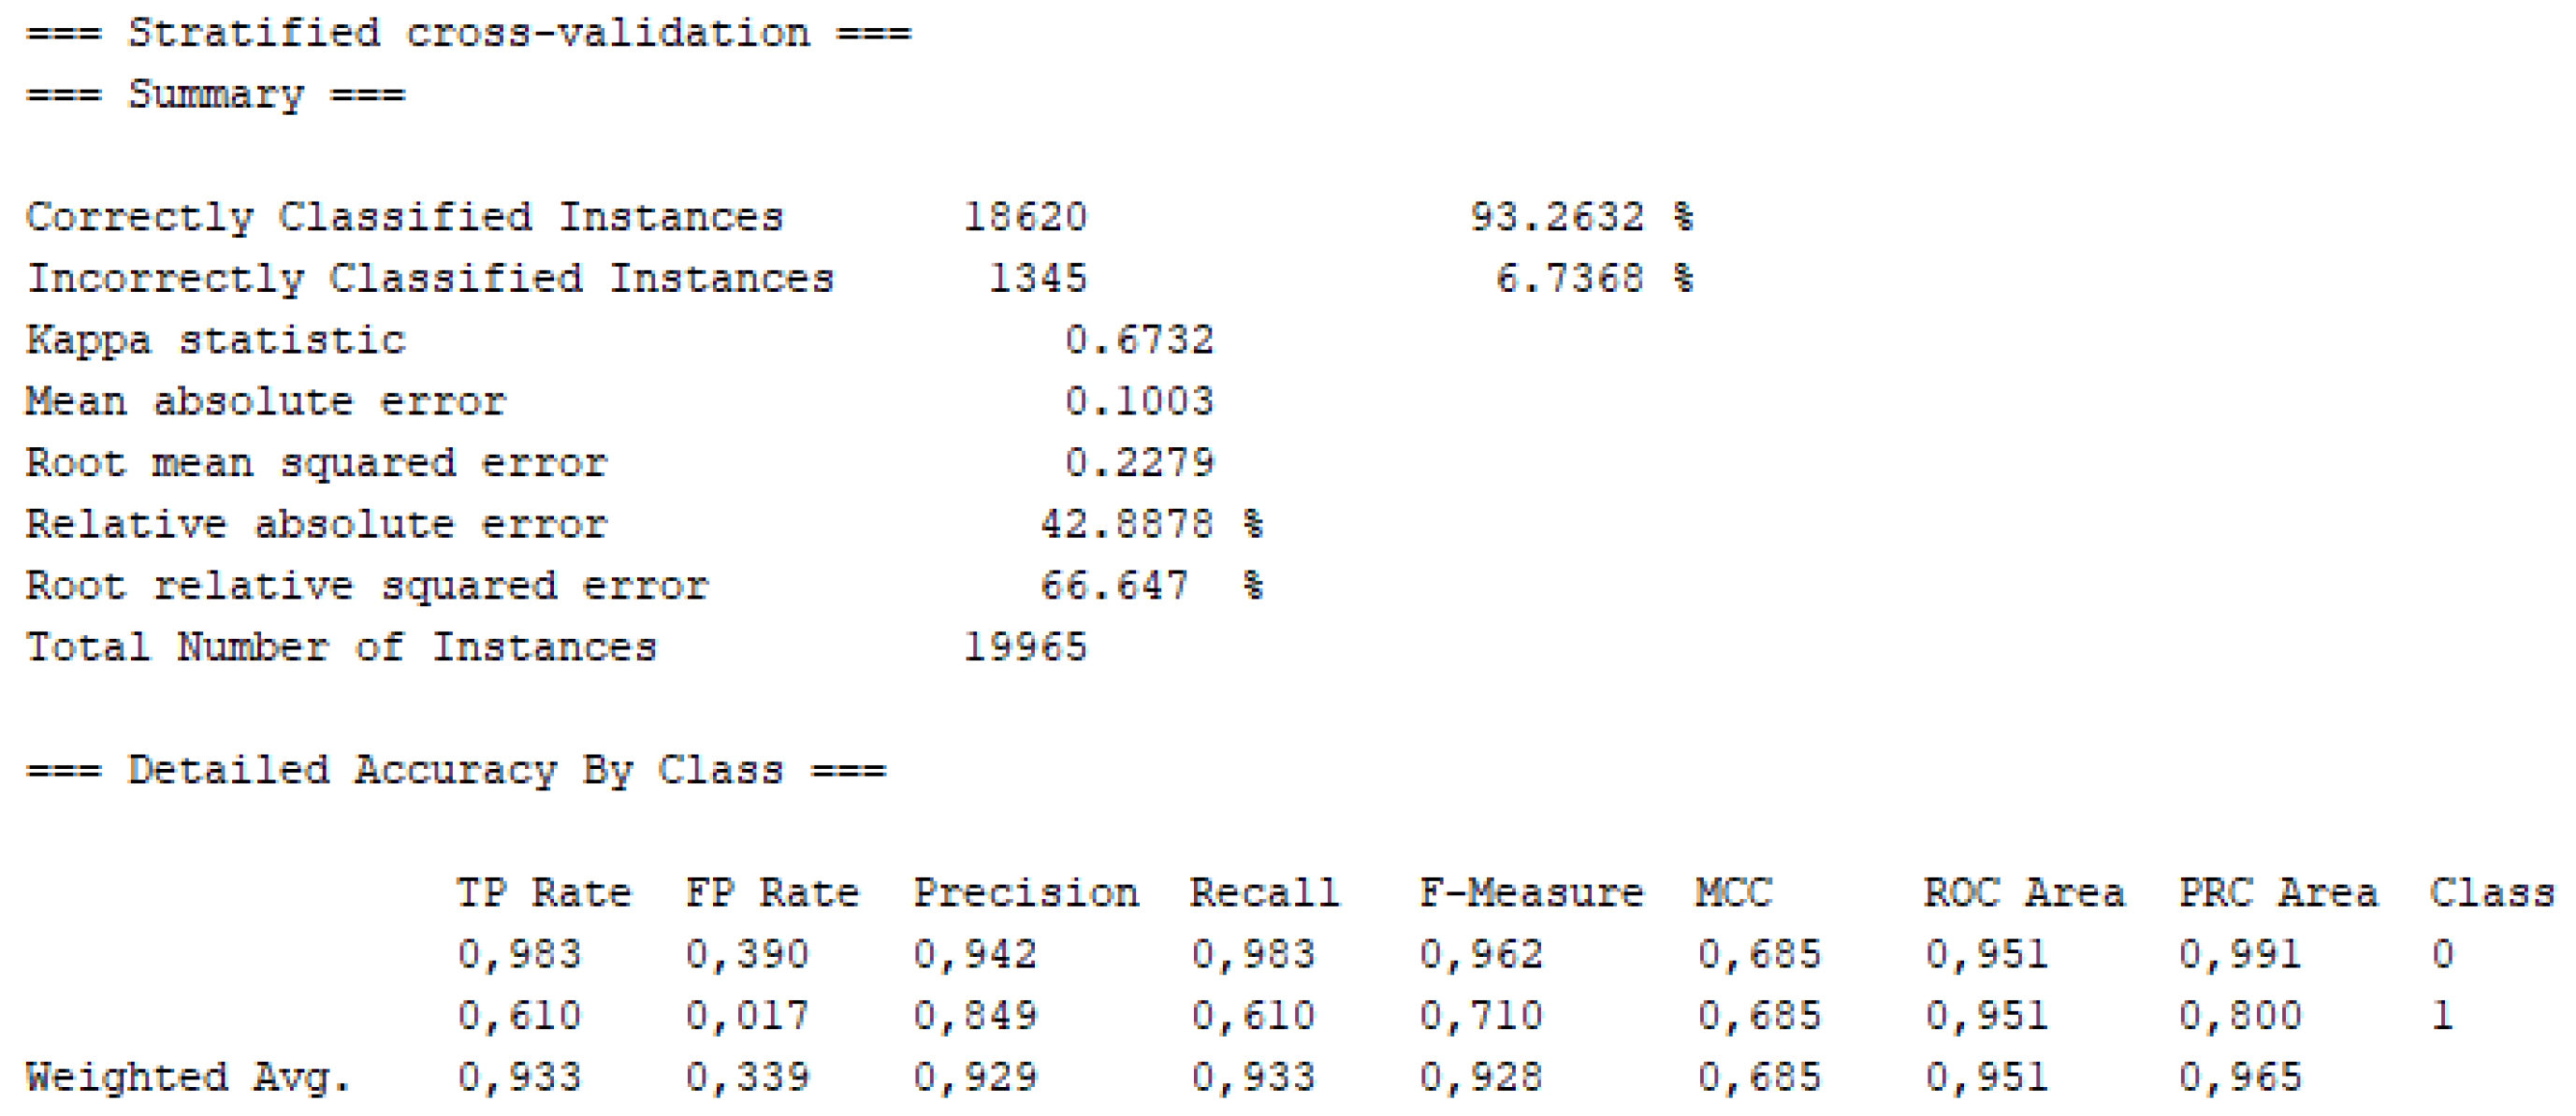Click the Stratified cross-validation heading
The height and width of the screenshot is (1116, 2576).
468,34
